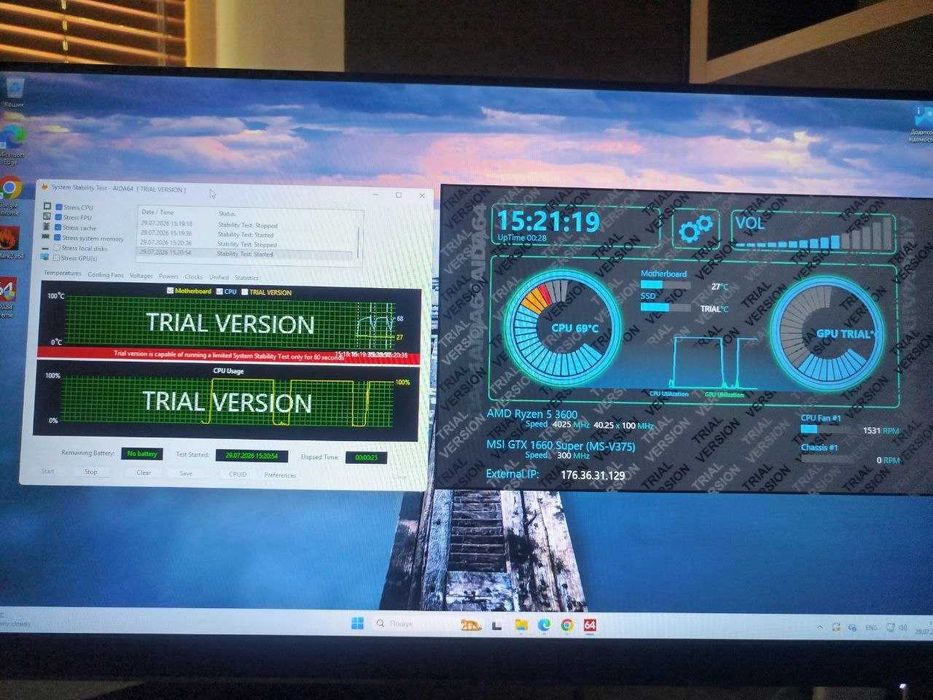Click the Stress CPU chip icon
This screenshot has height=700, width=933.
[47, 207]
